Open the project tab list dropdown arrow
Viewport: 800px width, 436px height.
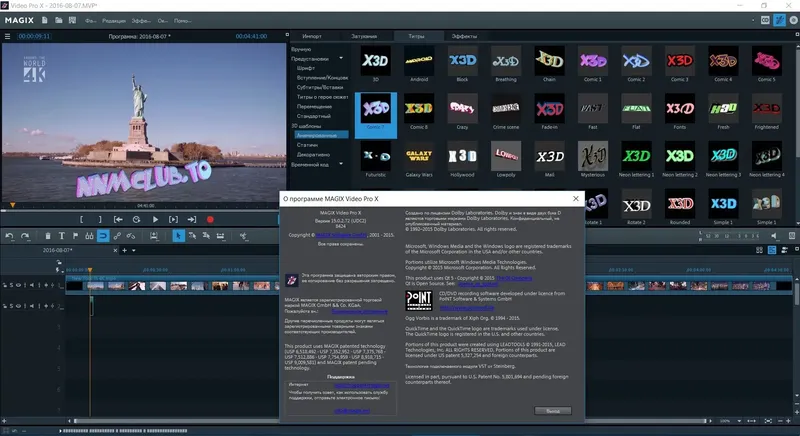click(134, 250)
